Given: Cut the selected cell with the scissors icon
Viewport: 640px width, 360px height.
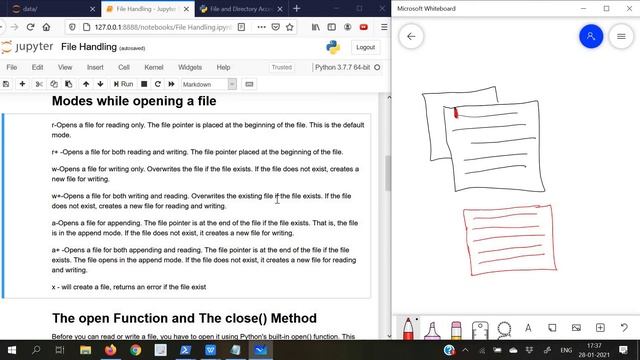Looking at the screenshot, I should pos(39,84).
